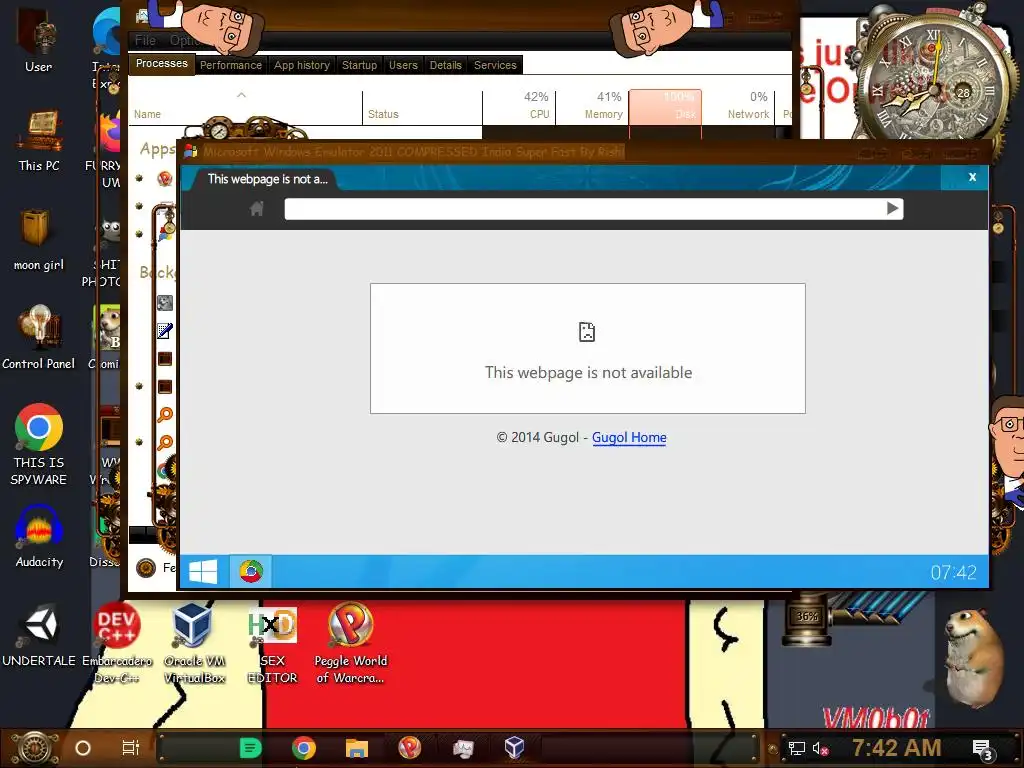This screenshot has width=1024, height=768.
Task: Click the emulator Windows start button
Action: (203, 572)
